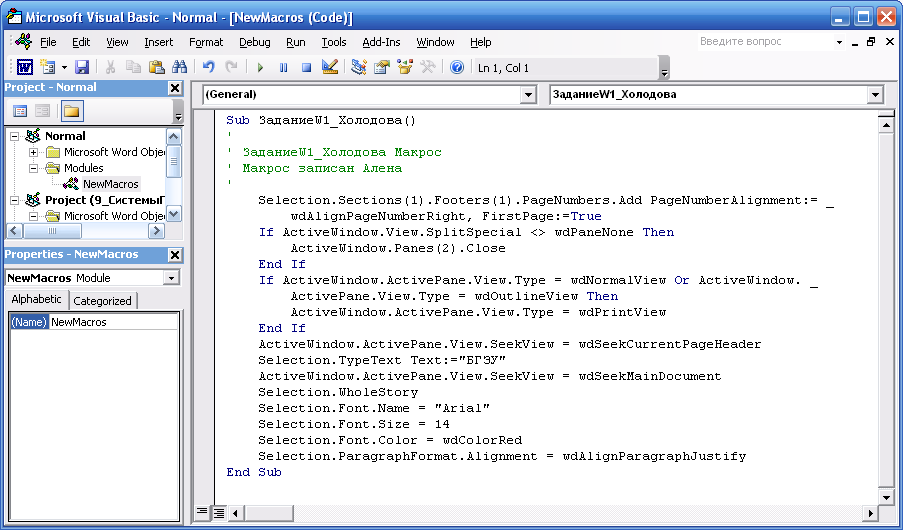The height and width of the screenshot is (530, 903).
Task: Open the Insert object dropdown arrow
Action: [x=64, y=67]
